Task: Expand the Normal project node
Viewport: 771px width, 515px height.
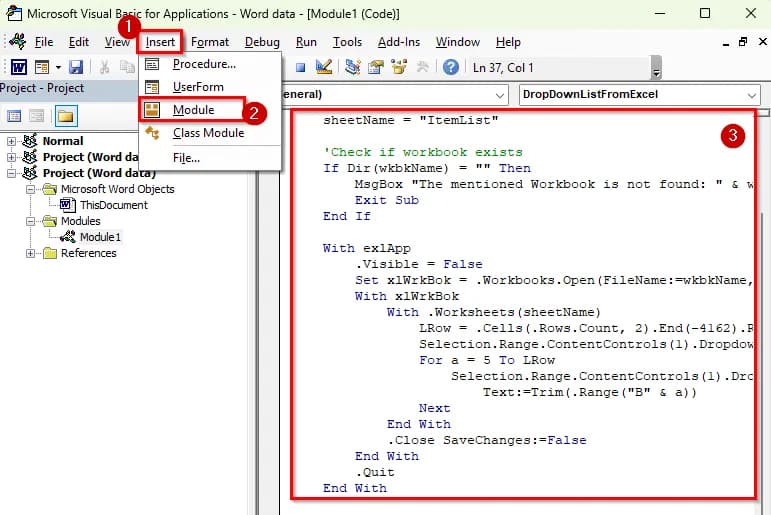Action: coord(11,141)
